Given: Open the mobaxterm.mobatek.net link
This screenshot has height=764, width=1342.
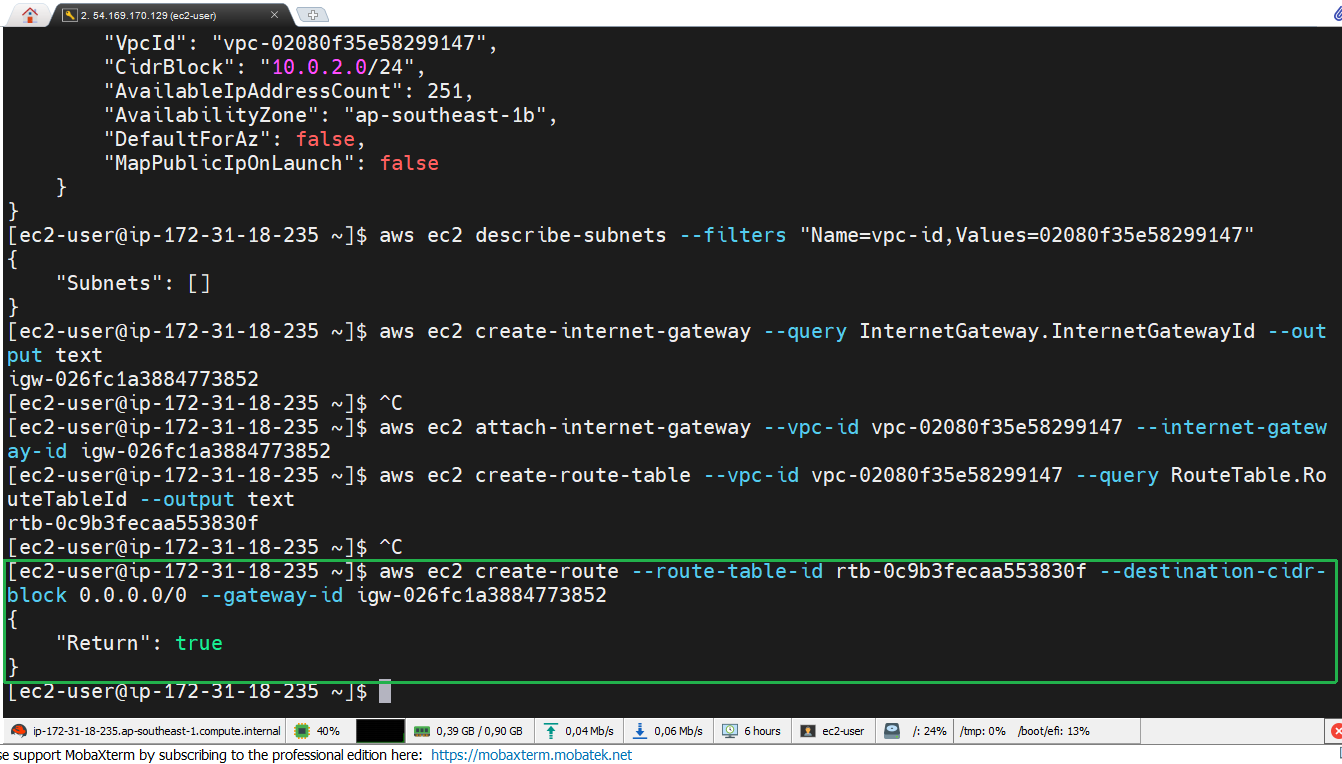Looking at the screenshot, I should click(531, 755).
